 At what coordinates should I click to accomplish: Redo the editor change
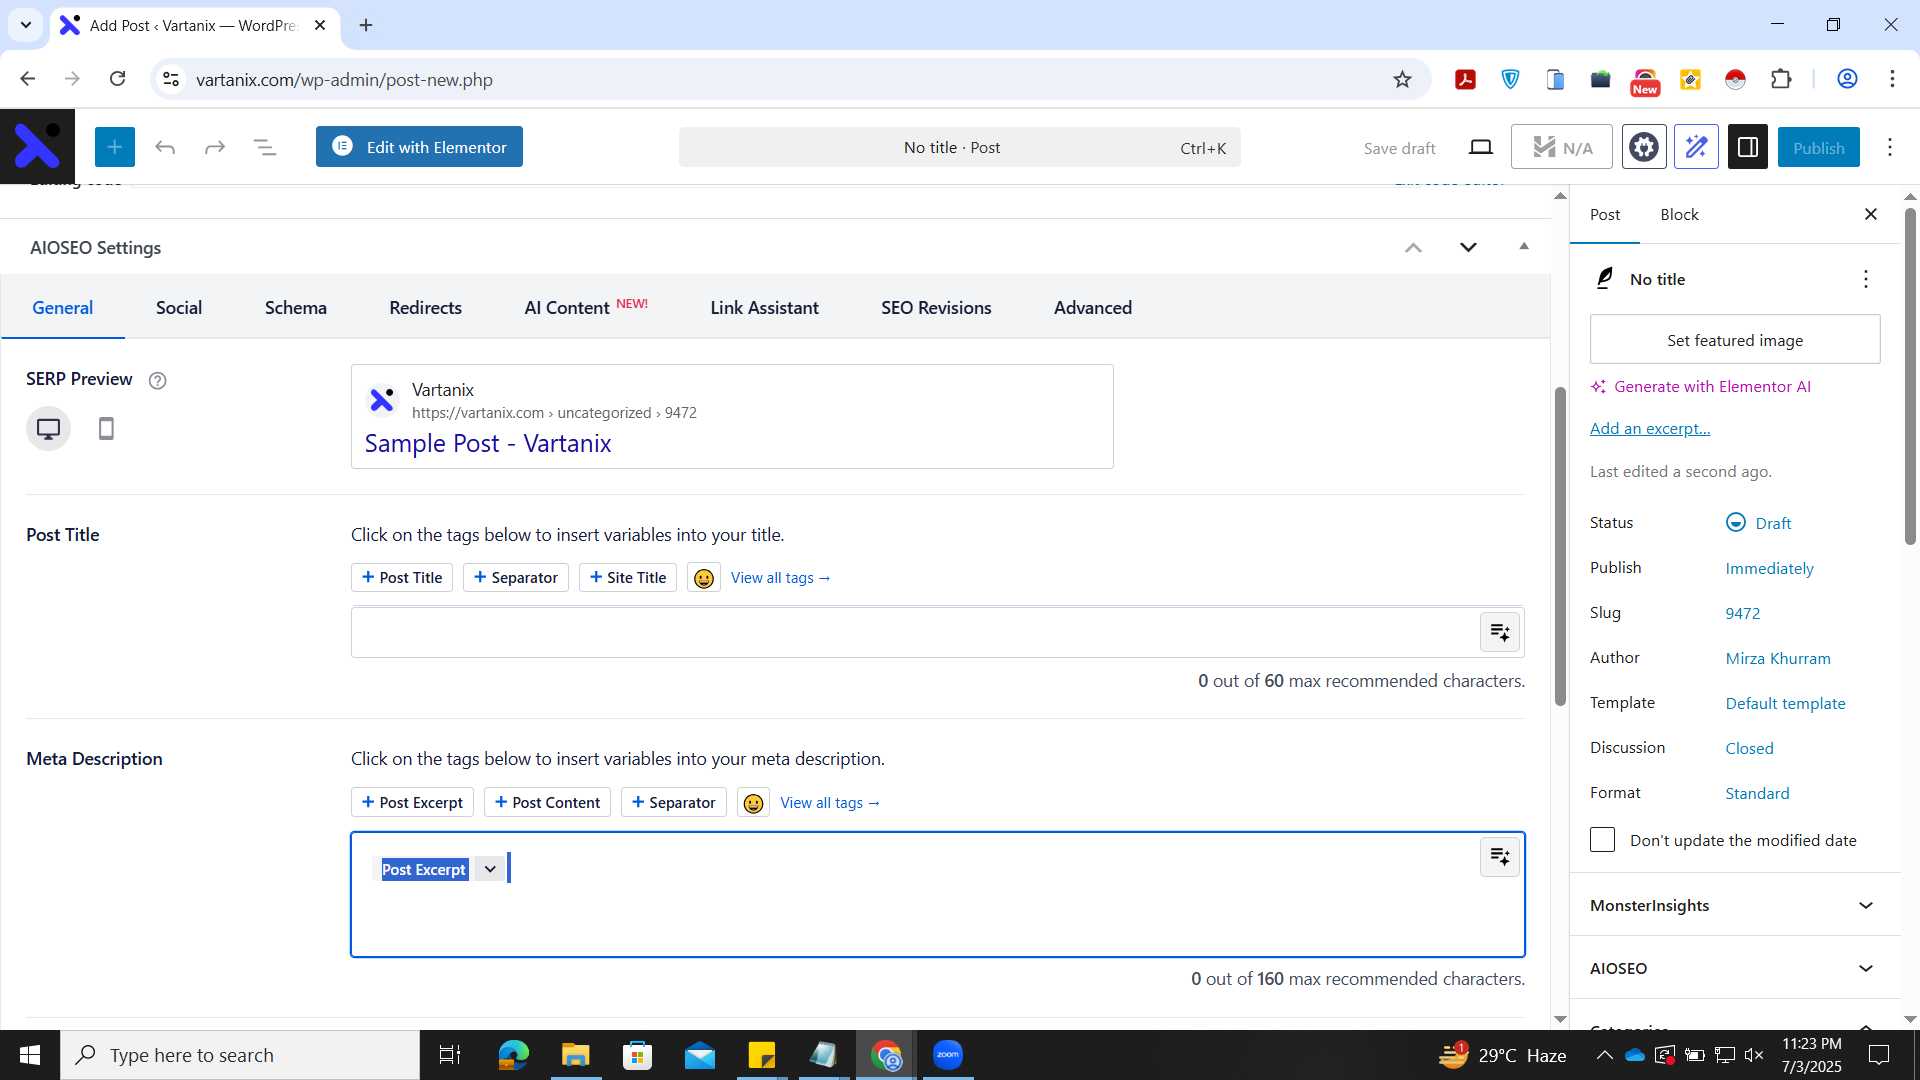(215, 147)
